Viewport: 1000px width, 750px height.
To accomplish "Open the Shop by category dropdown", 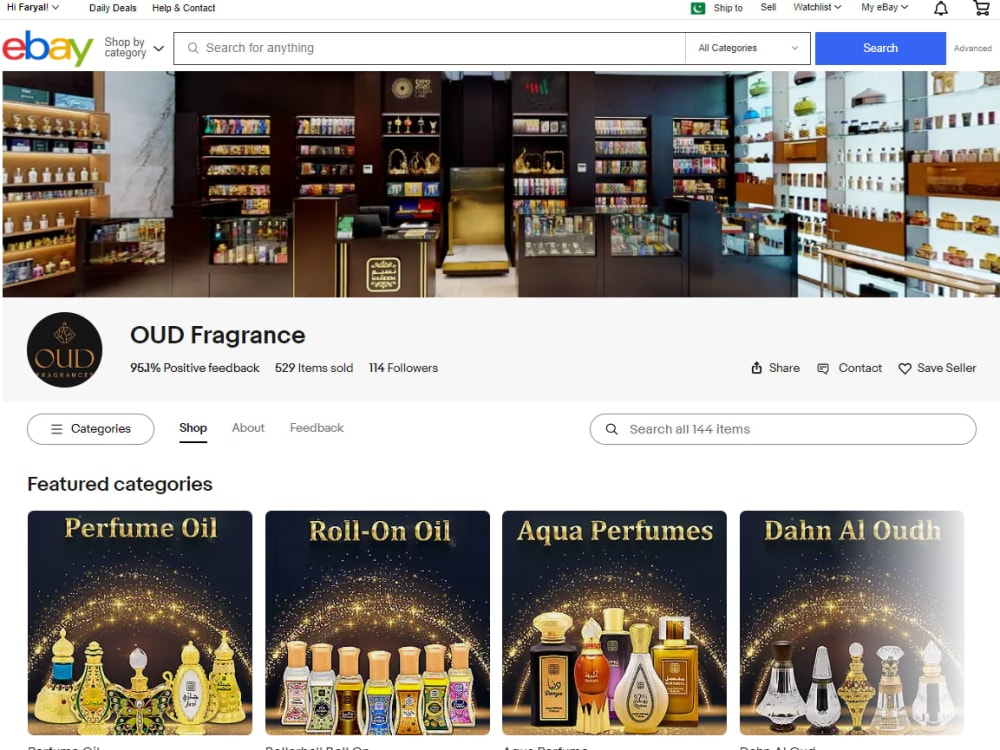I will click(134, 48).
